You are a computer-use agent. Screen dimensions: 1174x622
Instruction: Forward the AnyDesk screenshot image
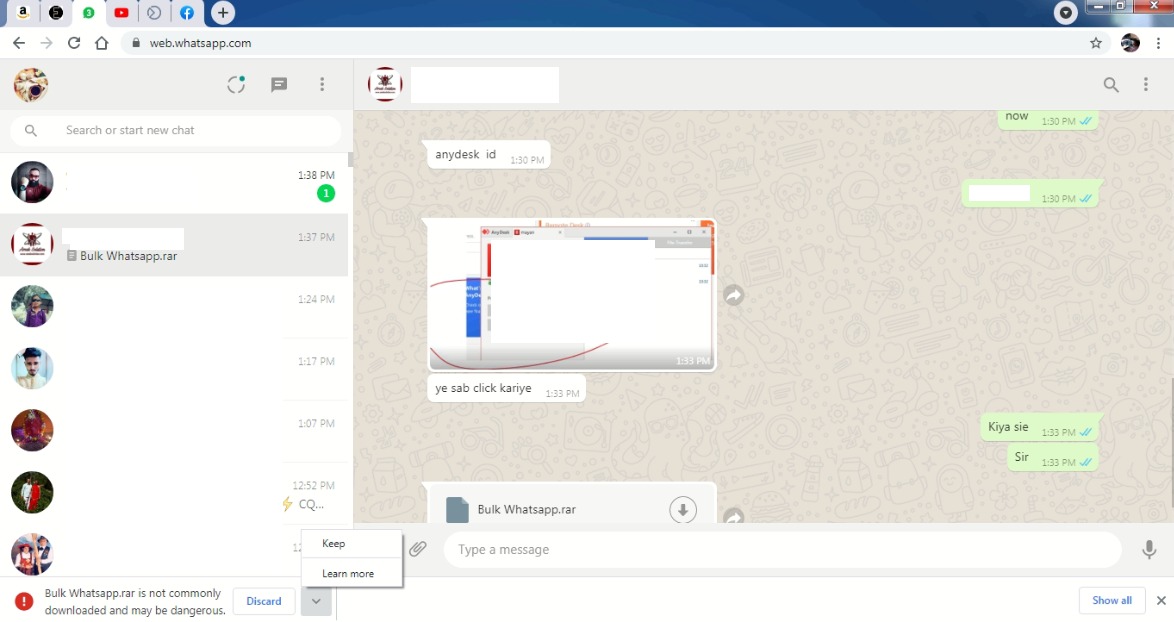[x=734, y=296]
